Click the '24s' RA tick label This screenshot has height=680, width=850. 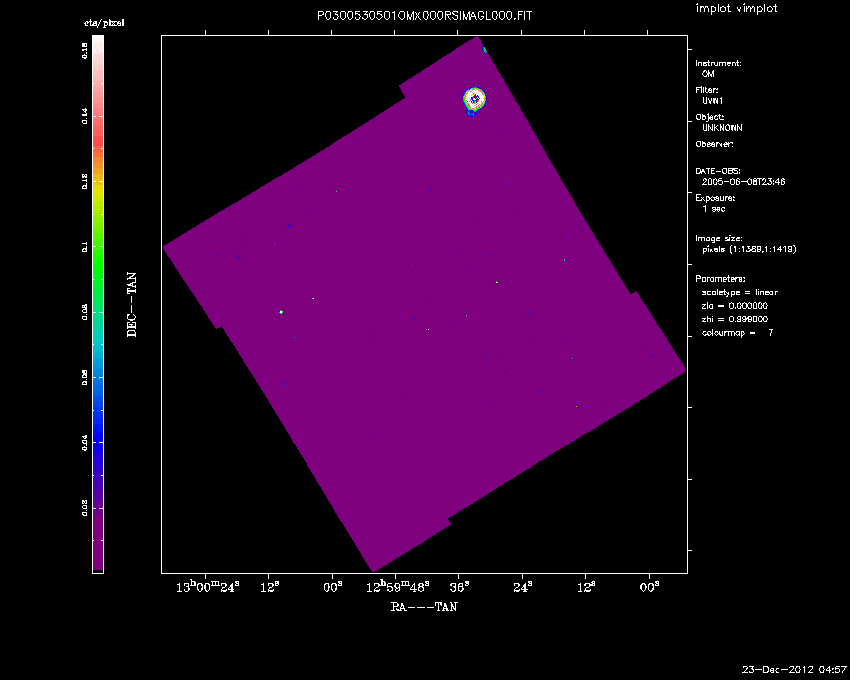(523, 587)
